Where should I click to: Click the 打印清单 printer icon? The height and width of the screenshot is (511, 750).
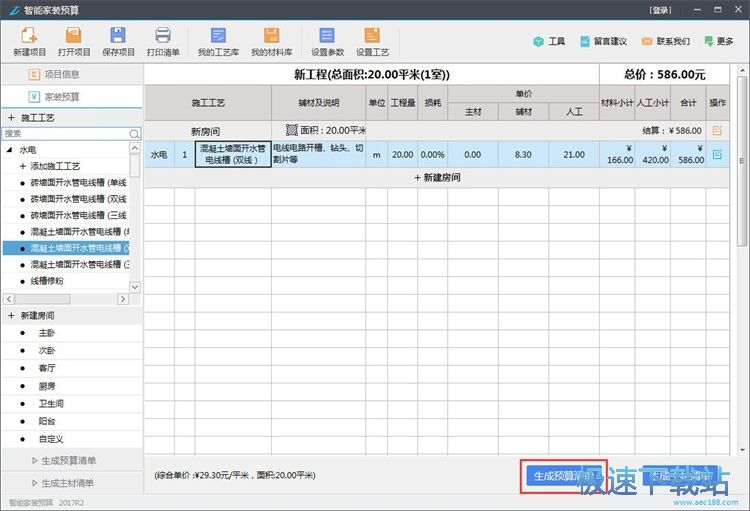pyautogui.click(x=163, y=41)
